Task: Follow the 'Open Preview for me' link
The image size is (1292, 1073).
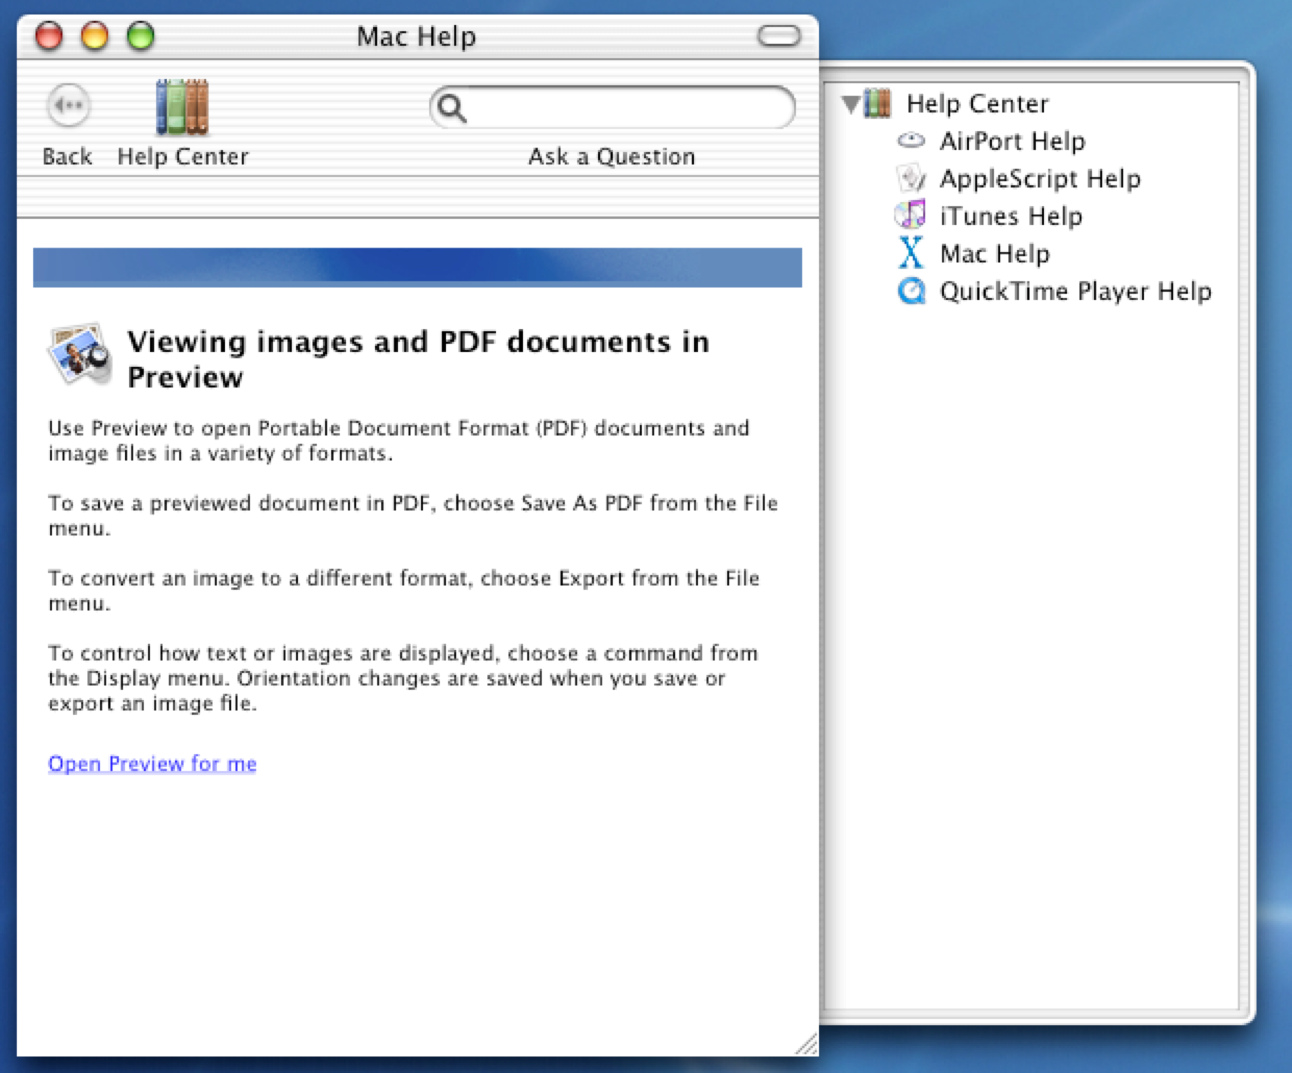Action: 152,764
